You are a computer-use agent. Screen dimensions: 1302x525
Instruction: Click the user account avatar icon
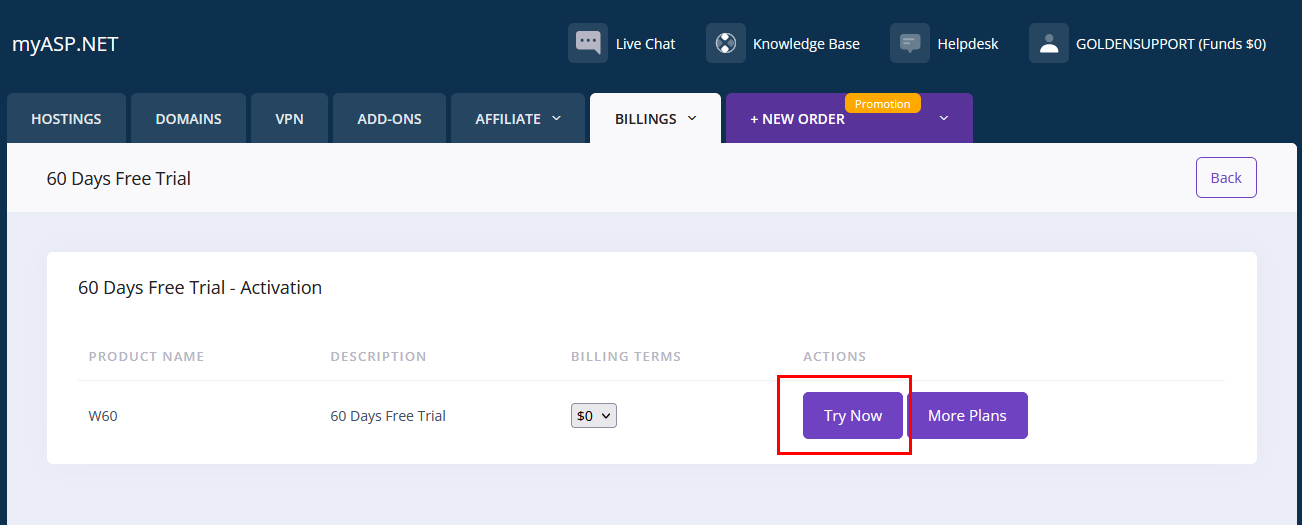click(1049, 43)
